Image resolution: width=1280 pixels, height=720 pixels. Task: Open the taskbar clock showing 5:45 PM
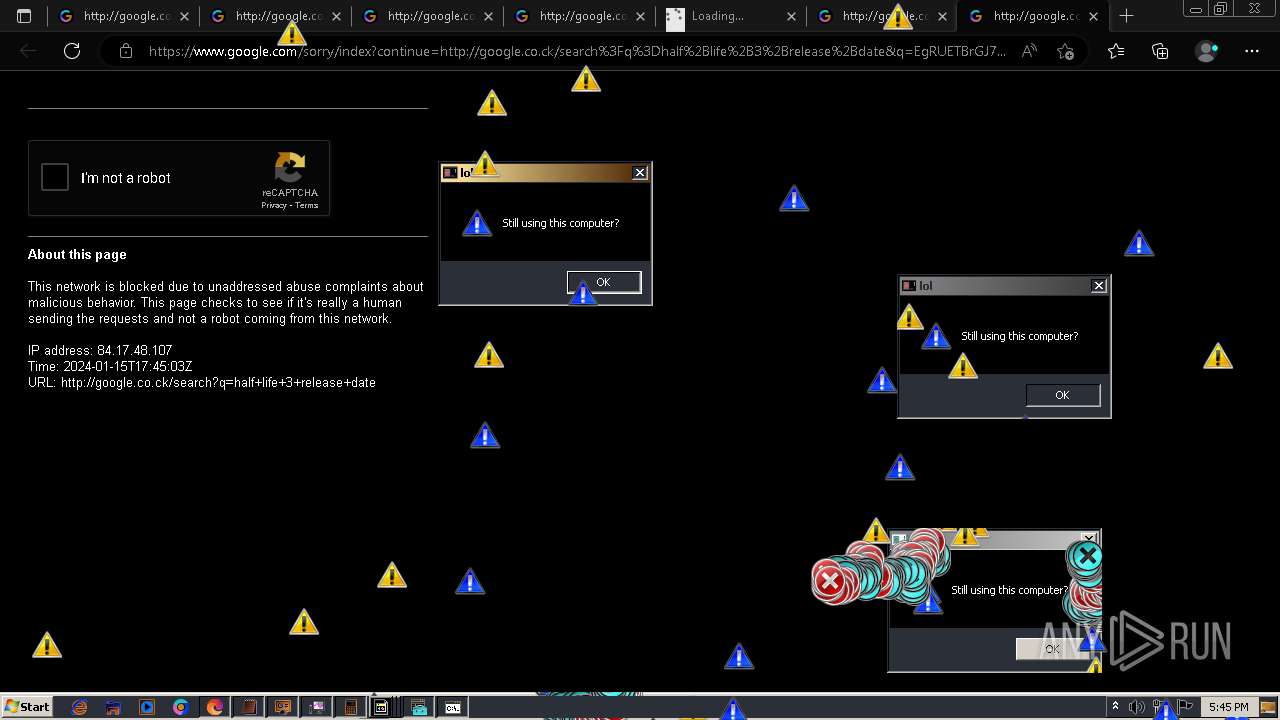1228,707
